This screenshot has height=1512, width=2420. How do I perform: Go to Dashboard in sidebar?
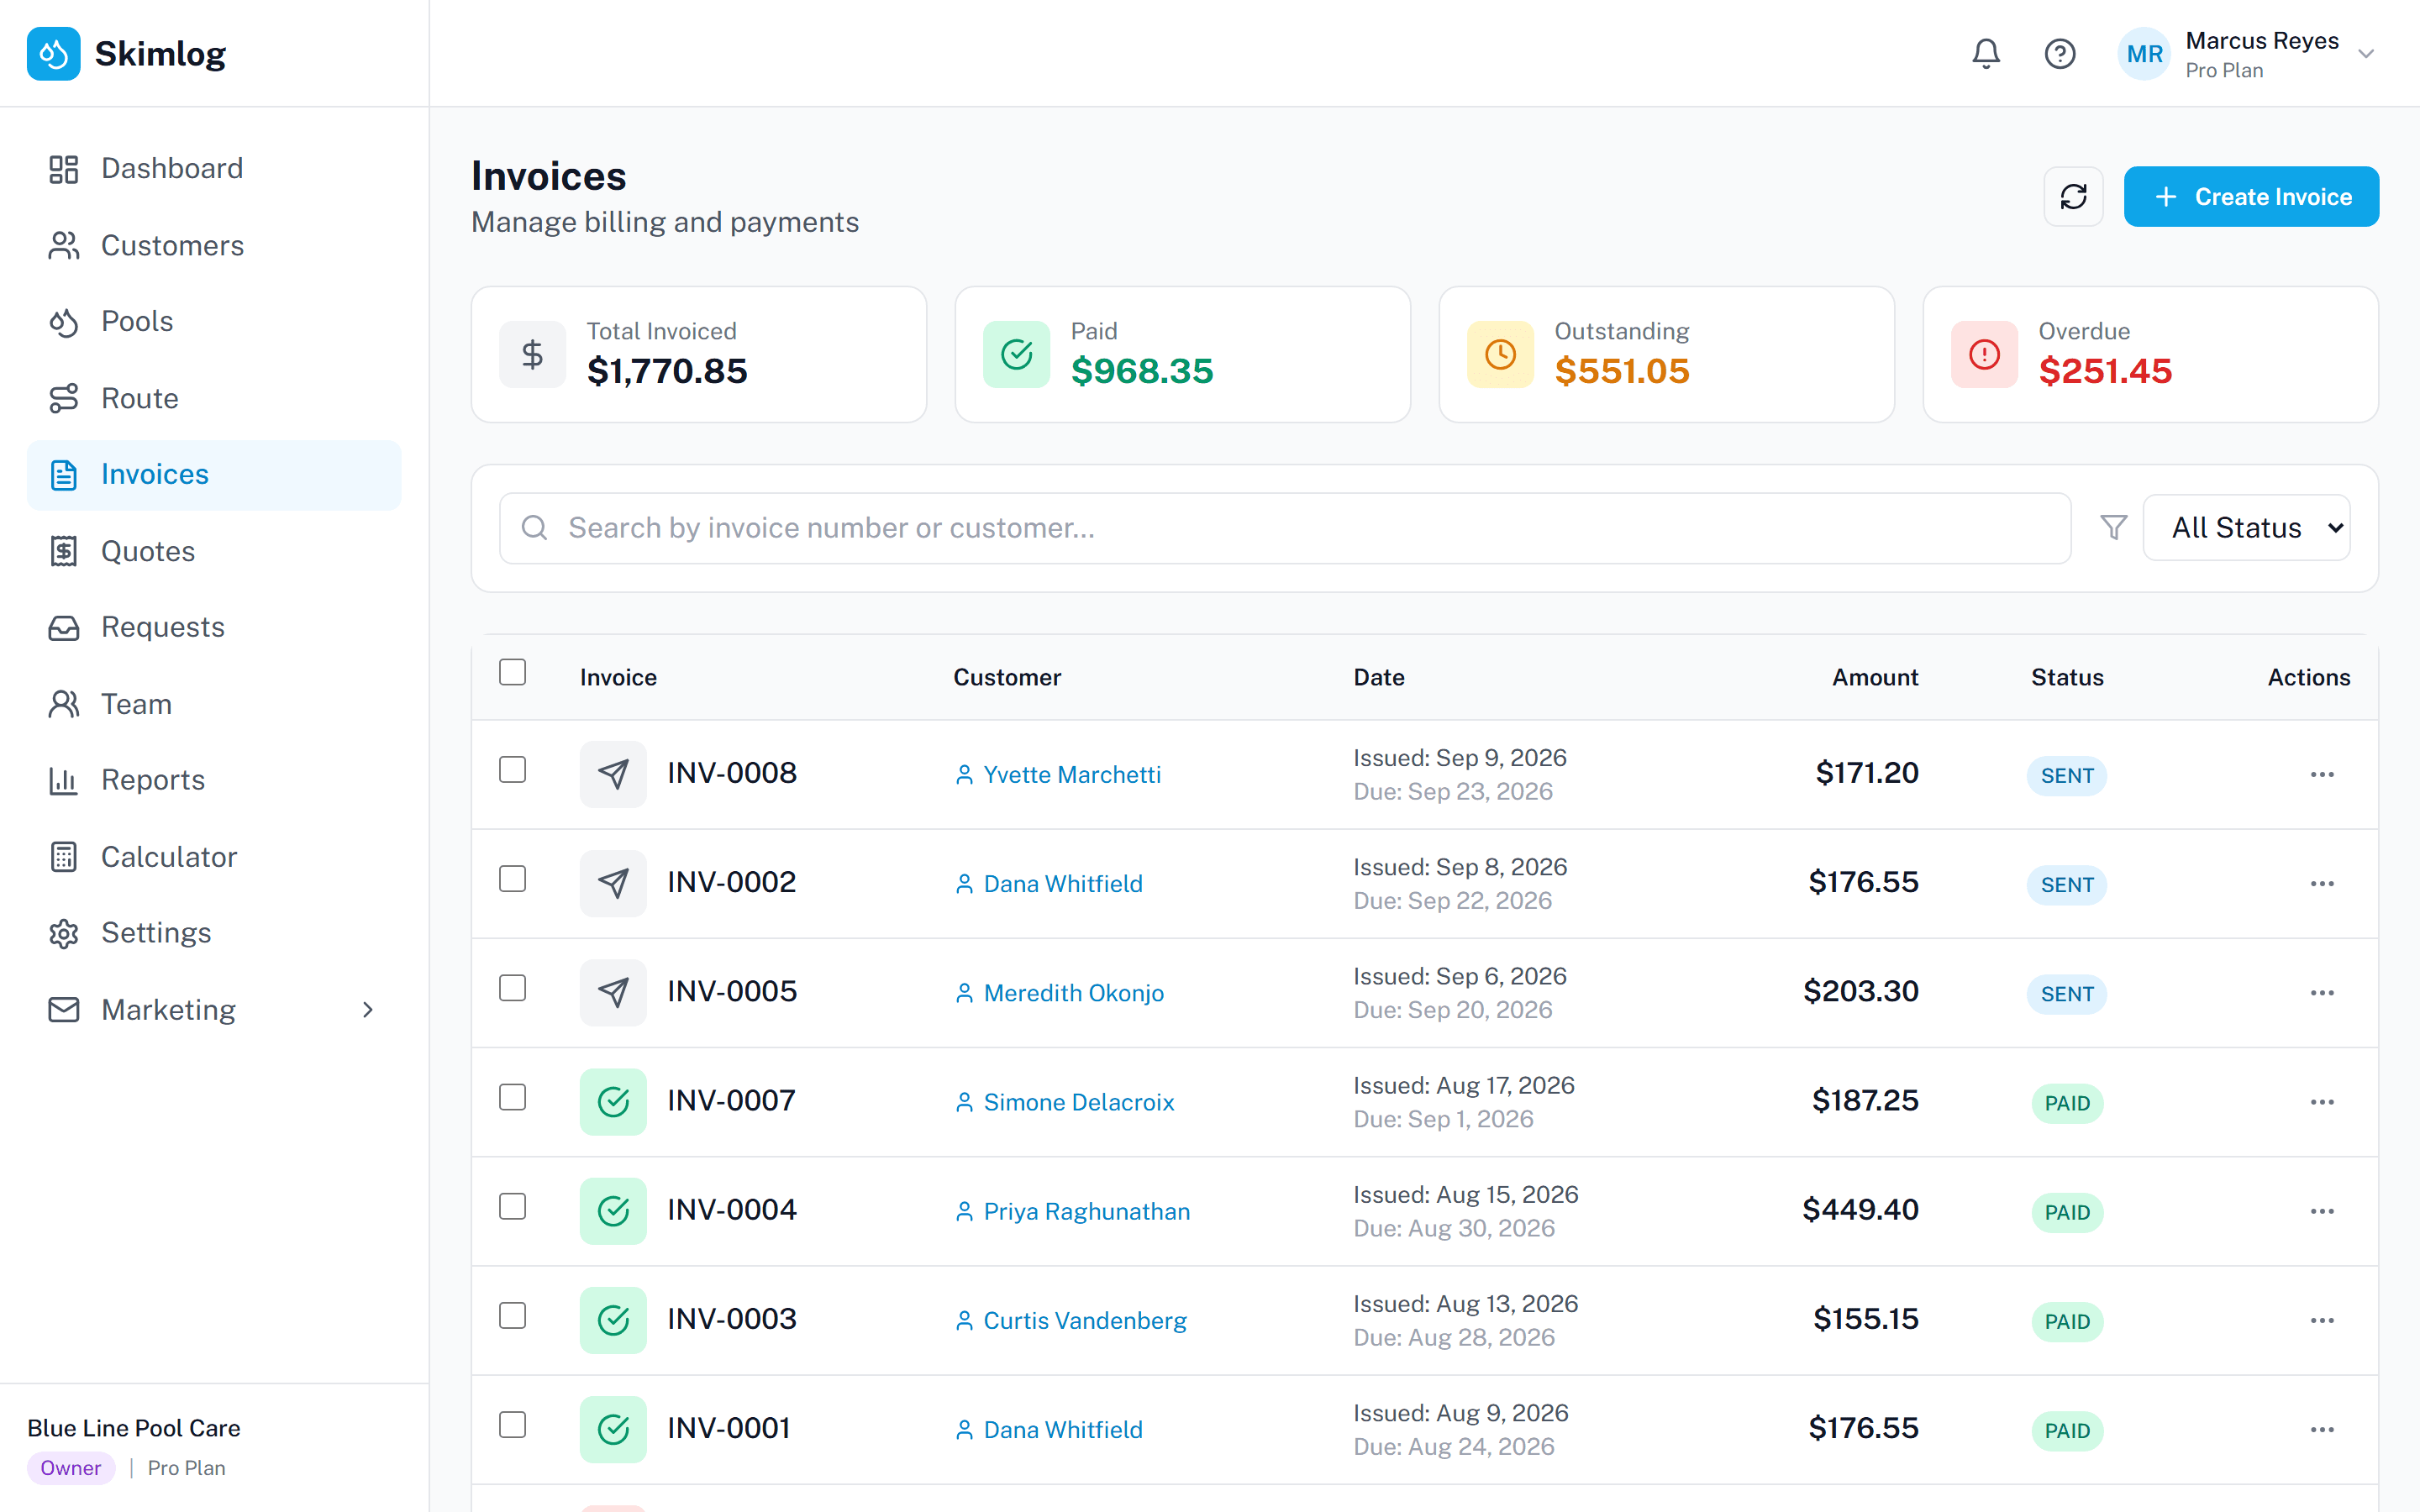(214, 168)
